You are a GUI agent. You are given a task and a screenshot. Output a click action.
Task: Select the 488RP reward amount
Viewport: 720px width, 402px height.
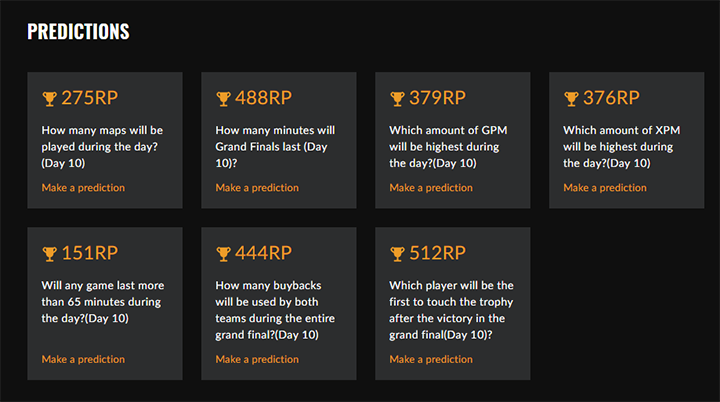[x=263, y=98]
